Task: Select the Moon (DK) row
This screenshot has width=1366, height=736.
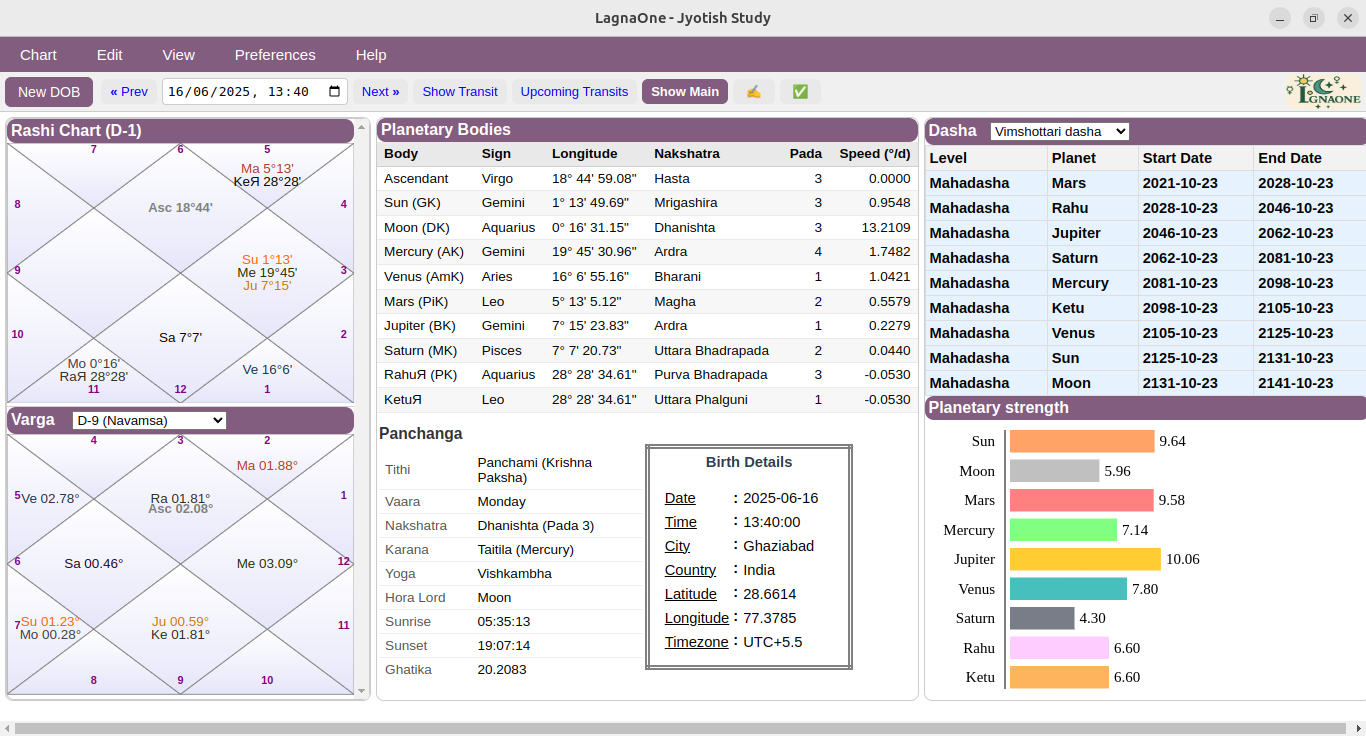Action: [x=647, y=227]
